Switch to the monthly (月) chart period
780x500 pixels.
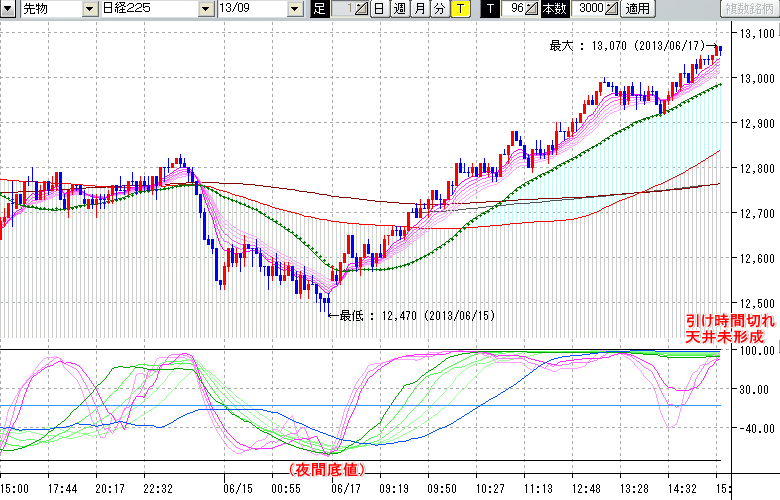tap(419, 9)
